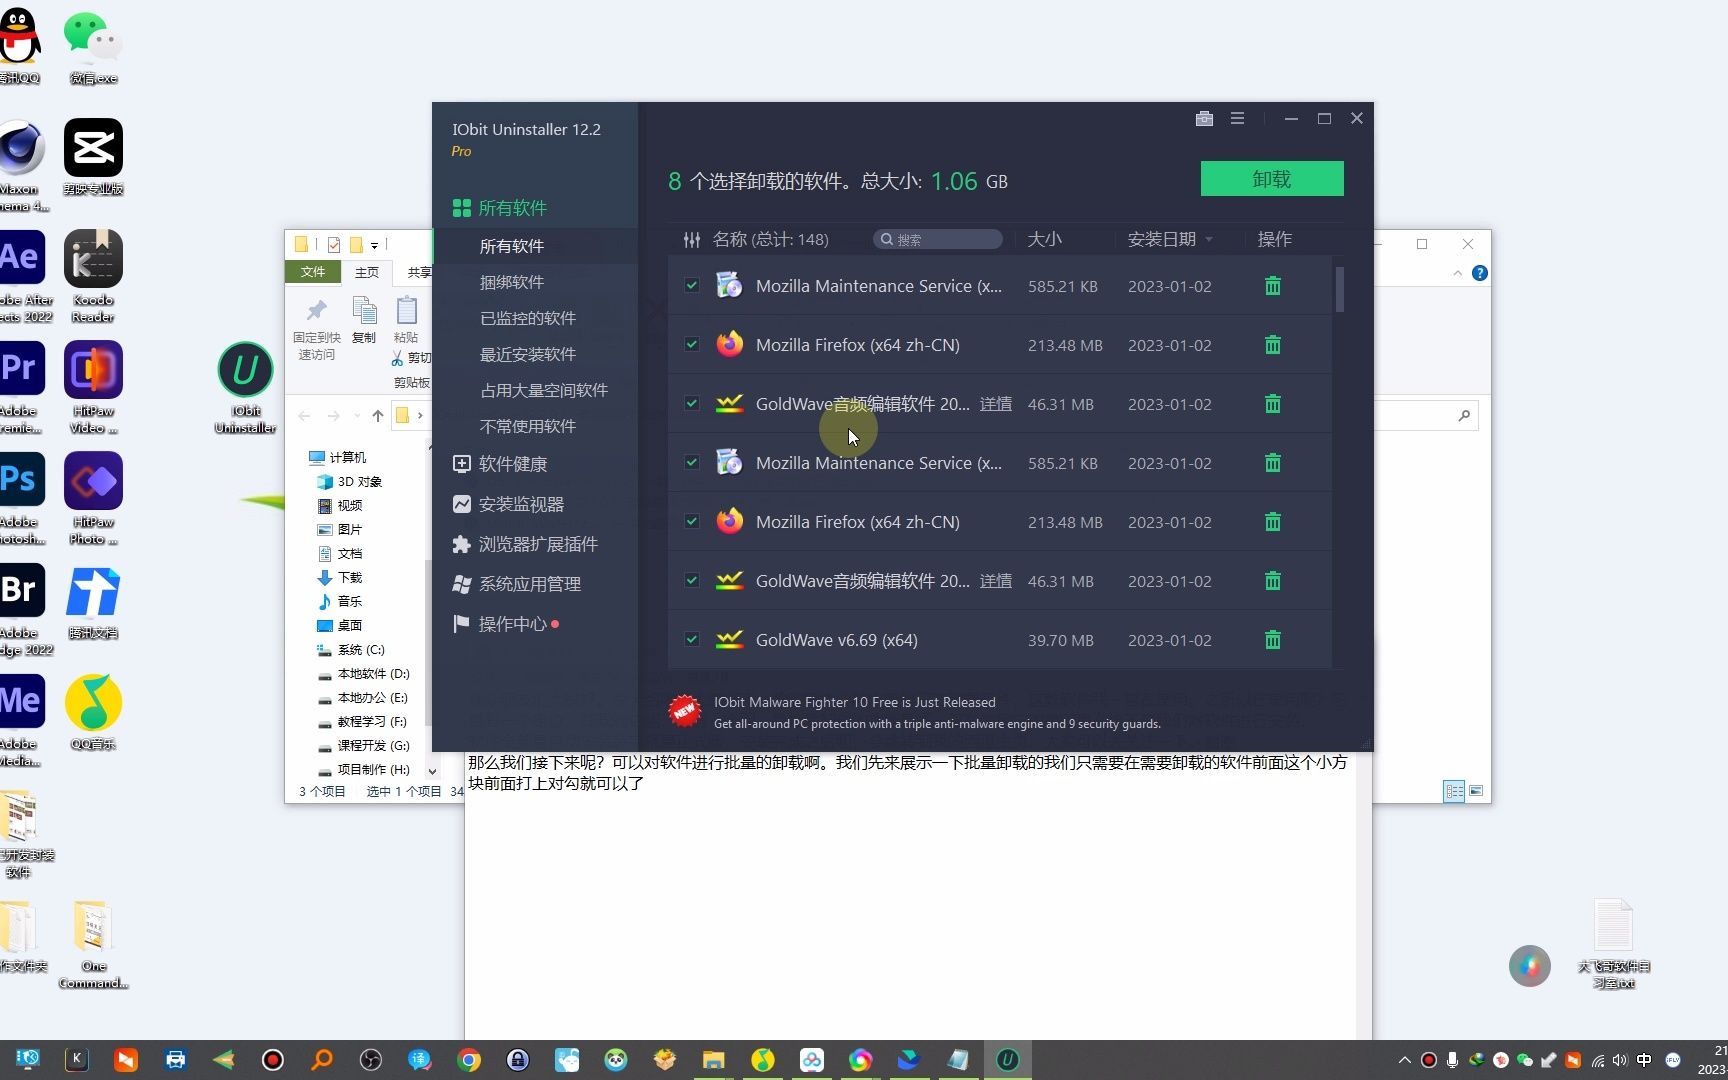Click trash icon for second Mozilla Firefox row

(x=1272, y=522)
